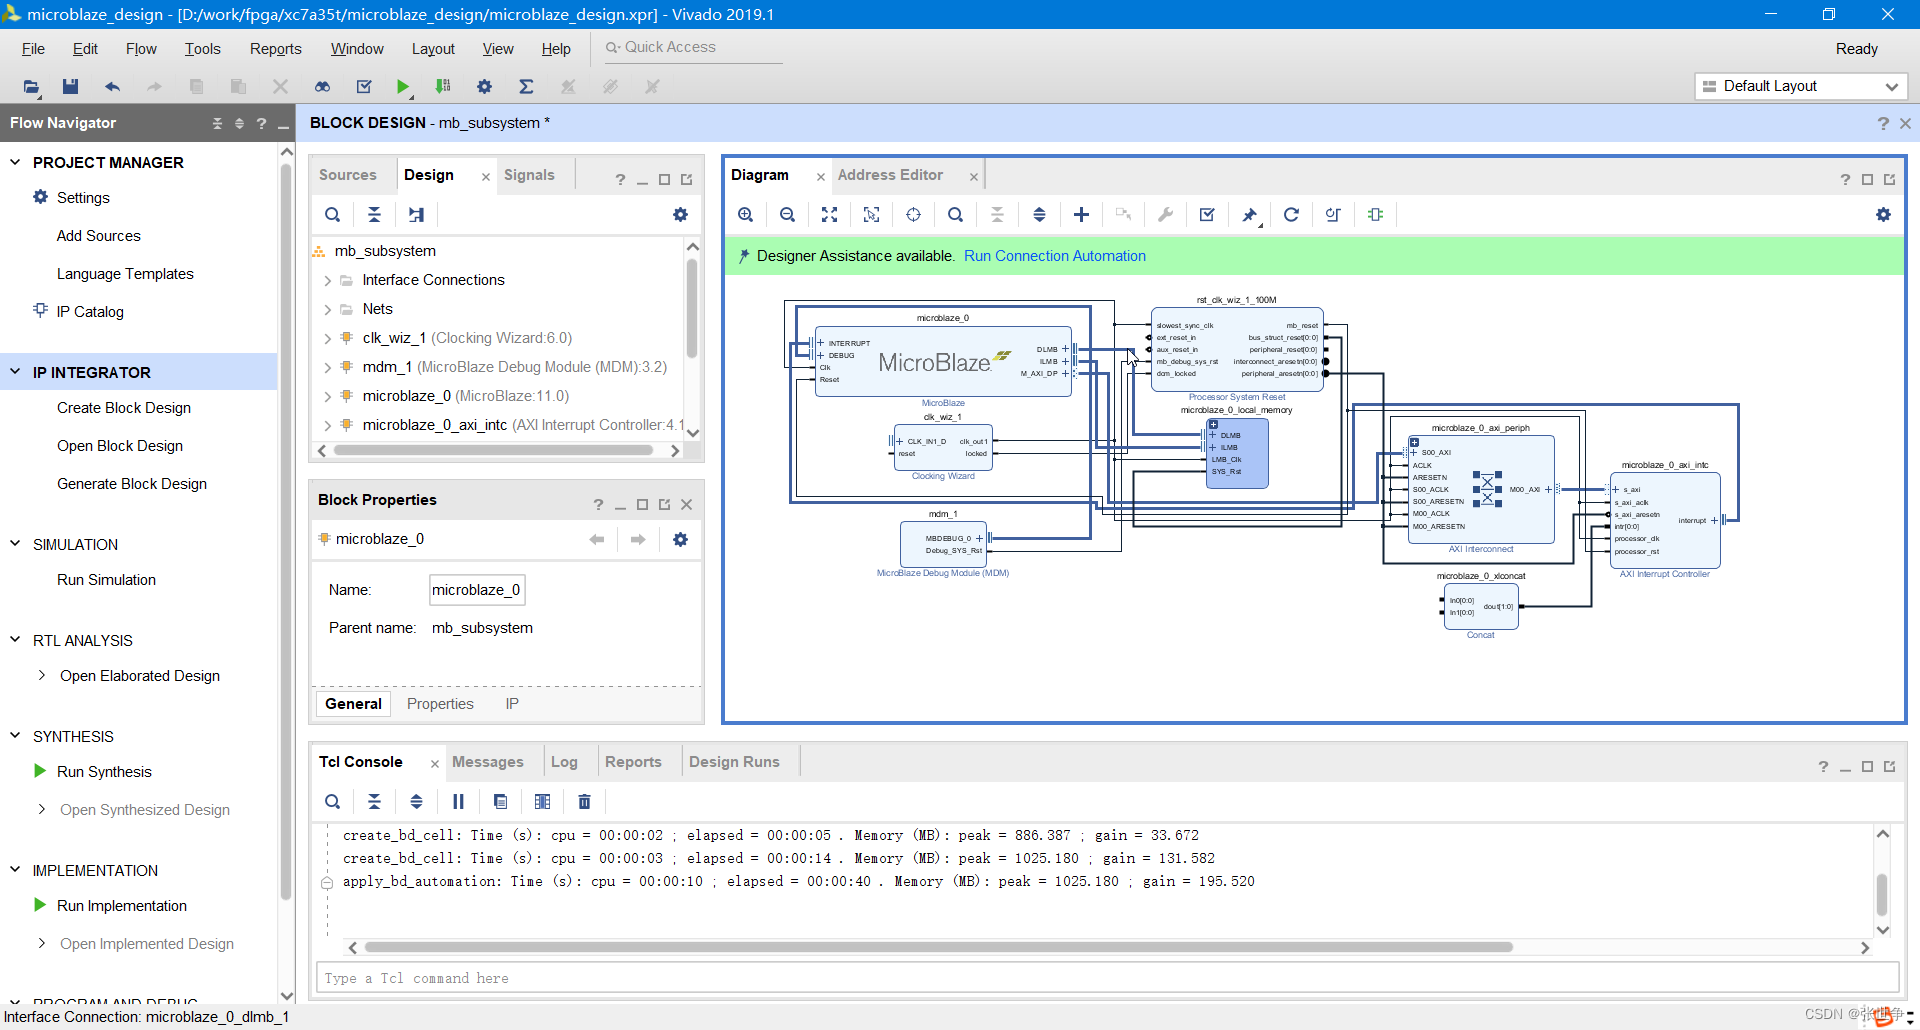Screen dimensions: 1920x1030
Task: Expand the clk_wiz_1 tree node
Action: pos(327,339)
